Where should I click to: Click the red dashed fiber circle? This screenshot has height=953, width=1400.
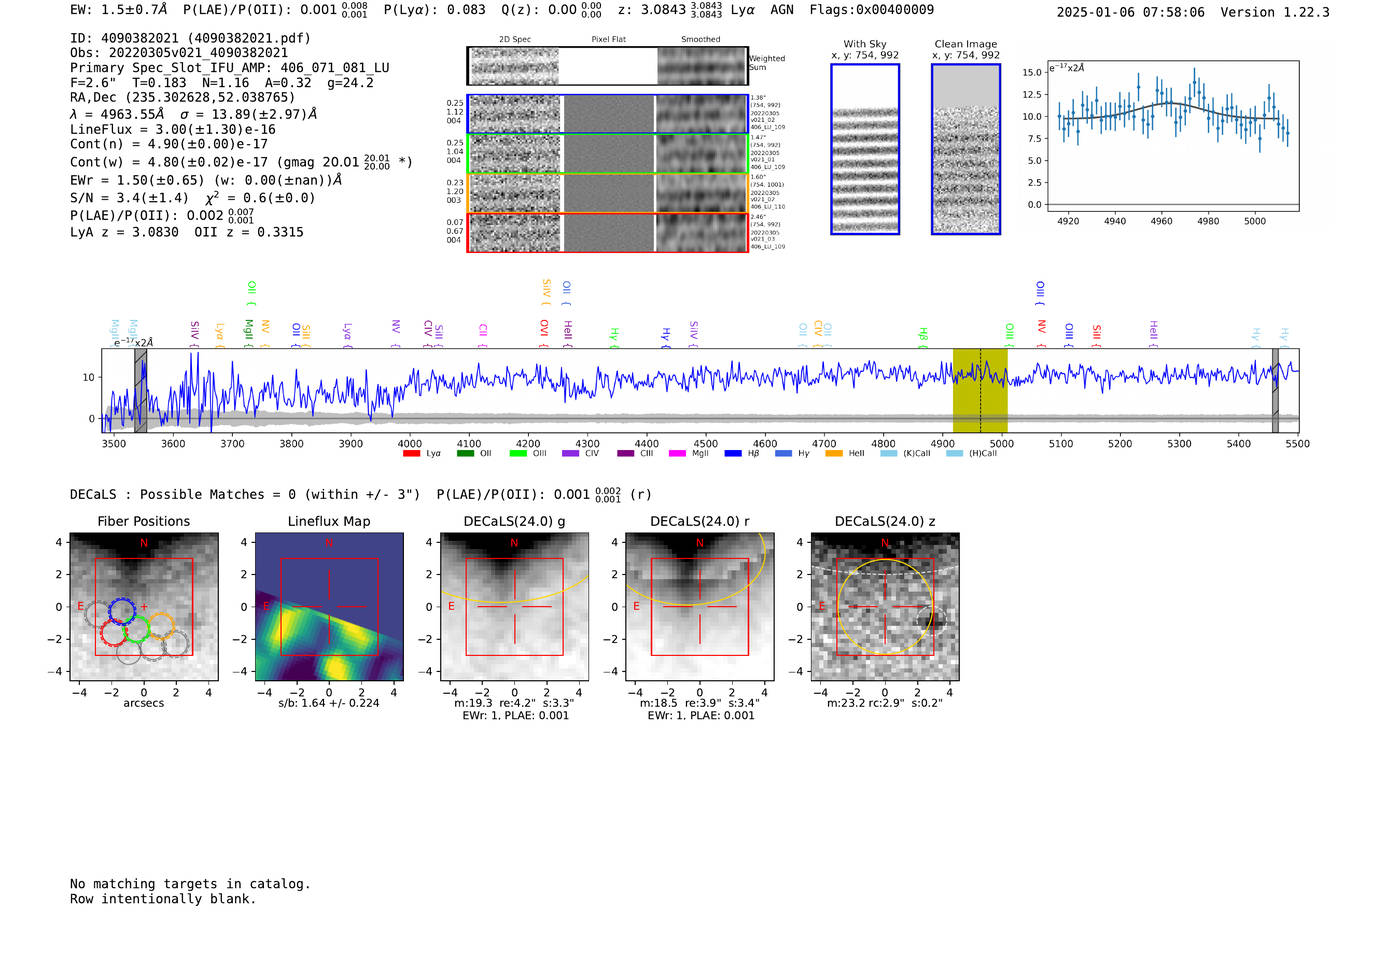pos(113,632)
